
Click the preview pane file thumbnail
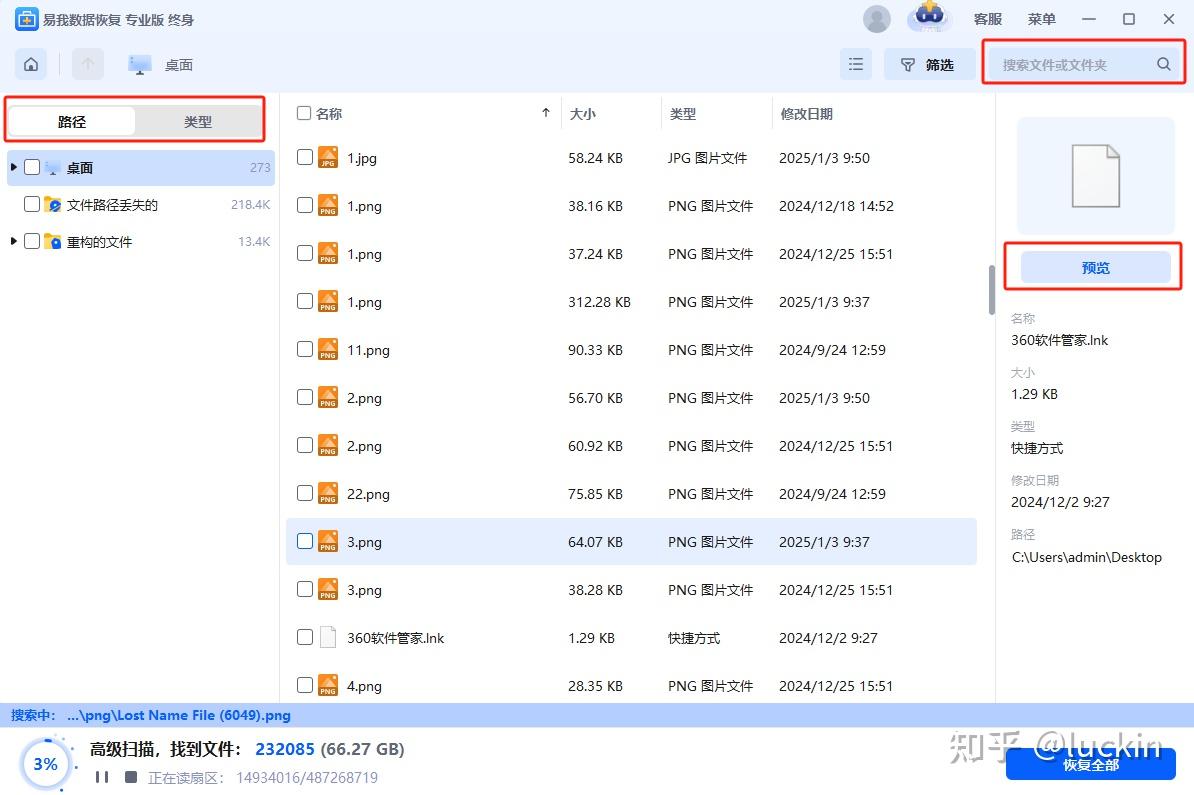(1096, 176)
